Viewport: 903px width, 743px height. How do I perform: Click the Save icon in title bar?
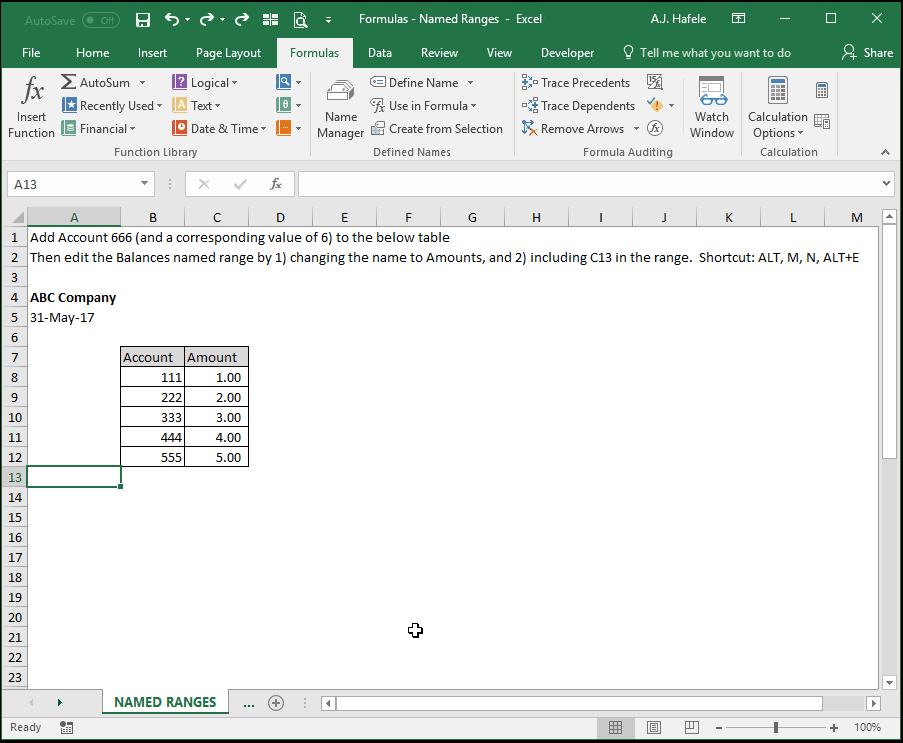pyautogui.click(x=143, y=20)
